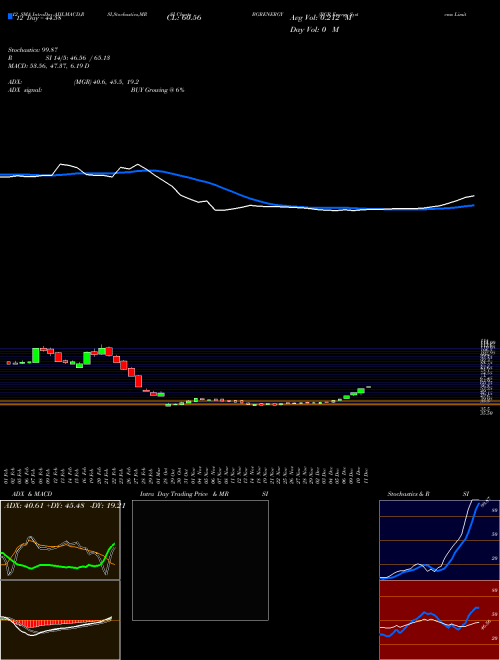Click the orange support line across price chart
This screenshot has height=660, width=500.
pos(250,403)
